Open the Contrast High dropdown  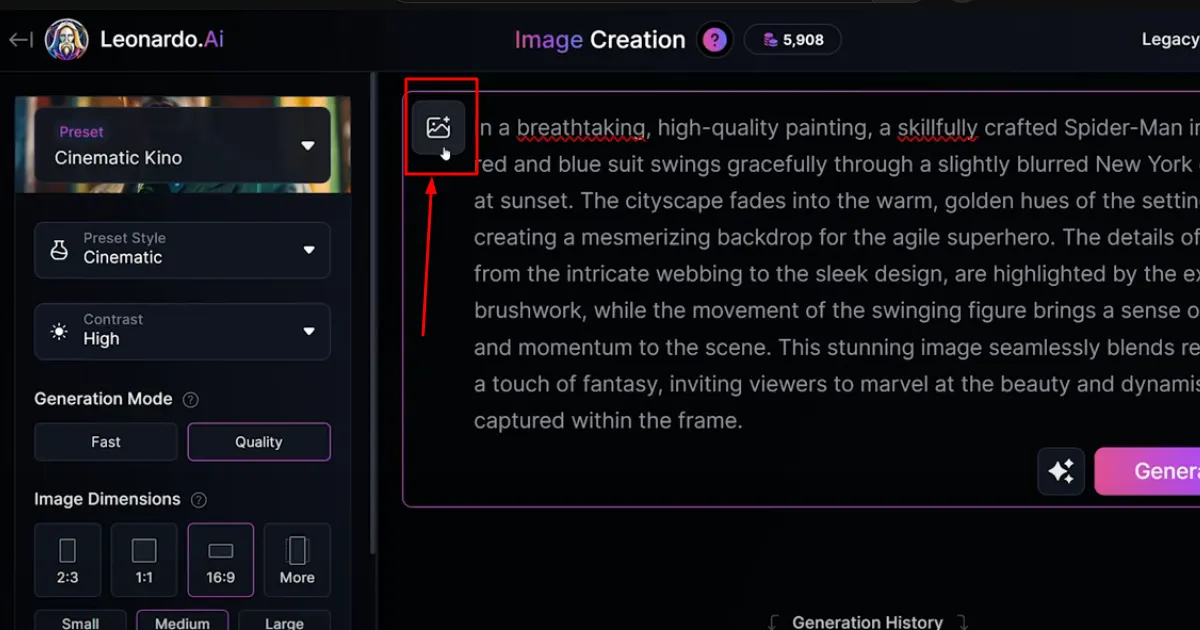coord(183,331)
